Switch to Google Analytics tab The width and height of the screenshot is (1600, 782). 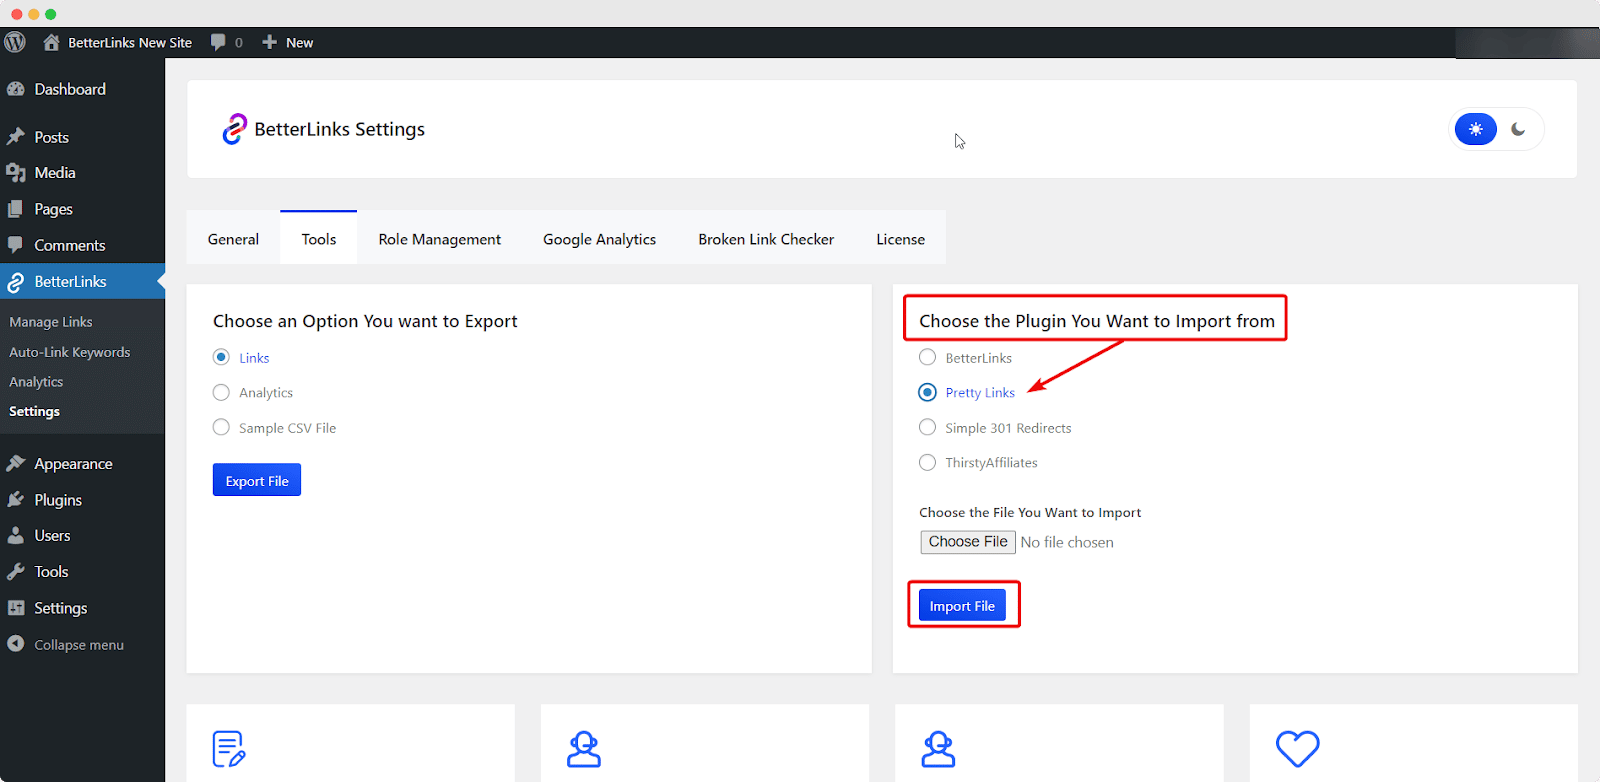(600, 239)
